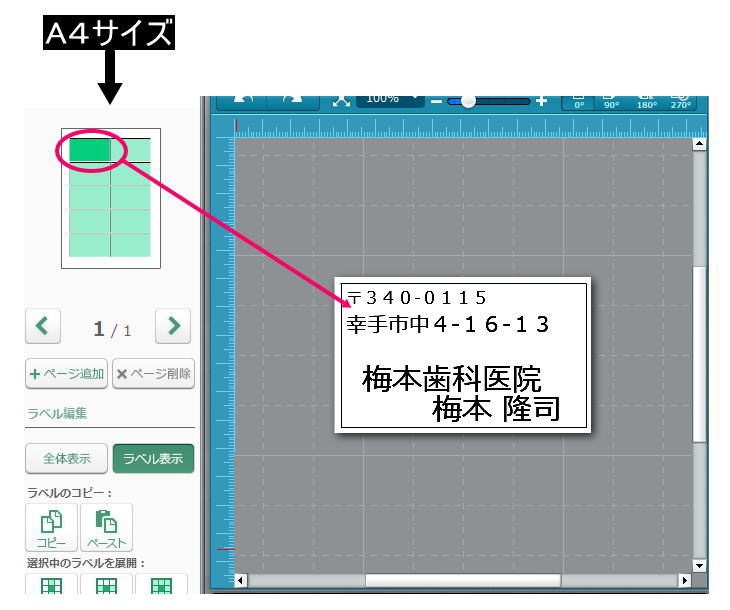Image resolution: width=730 pixels, height=610 pixels.
Task: Click the コピー (copy label) icon
Action: (50, 527)
